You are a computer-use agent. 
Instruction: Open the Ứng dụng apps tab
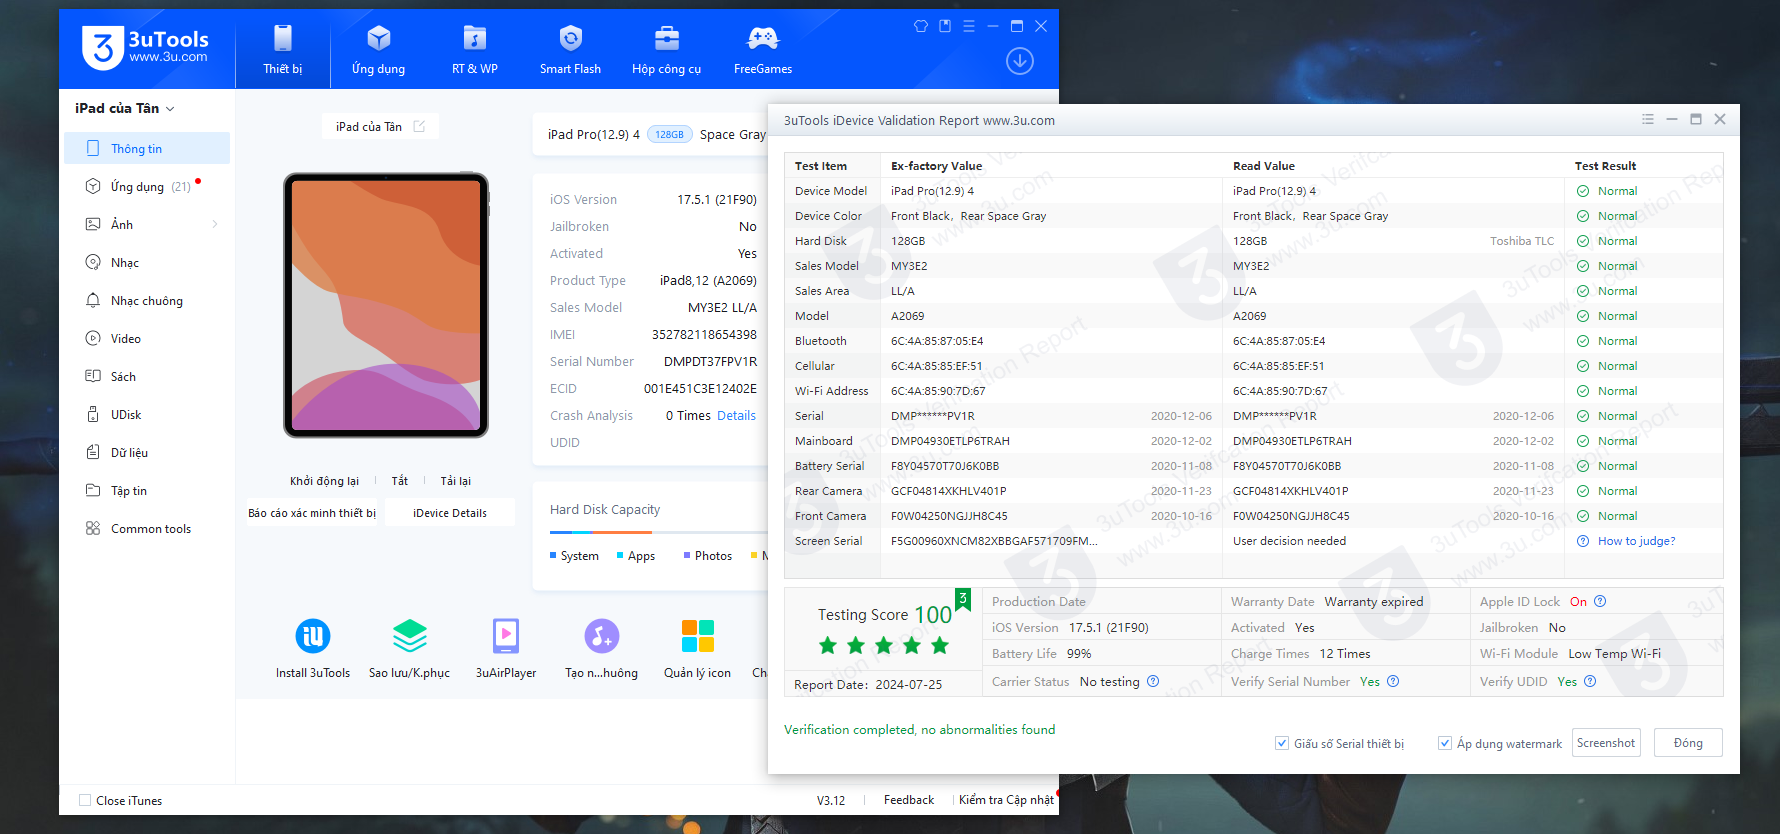378,49
